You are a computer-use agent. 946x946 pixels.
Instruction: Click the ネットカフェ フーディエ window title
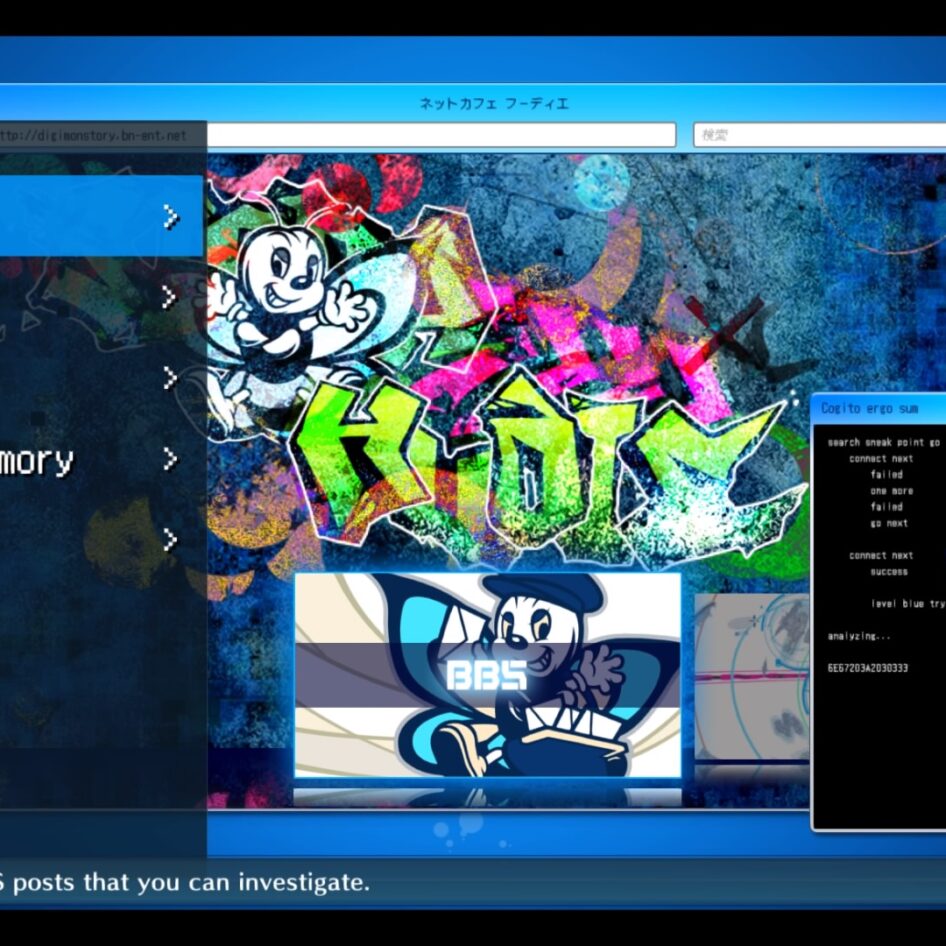[x=494, y=103]
